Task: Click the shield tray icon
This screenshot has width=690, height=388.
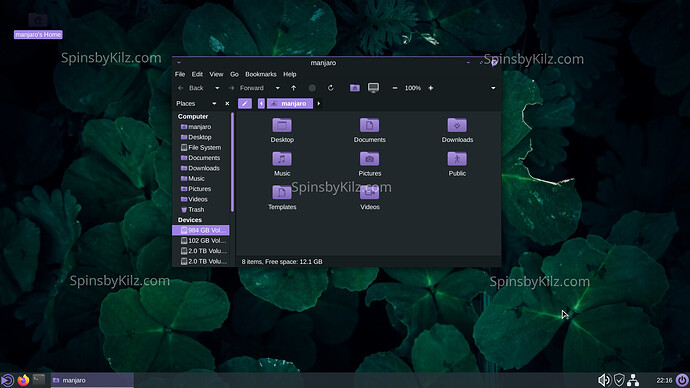Action: 619,380
